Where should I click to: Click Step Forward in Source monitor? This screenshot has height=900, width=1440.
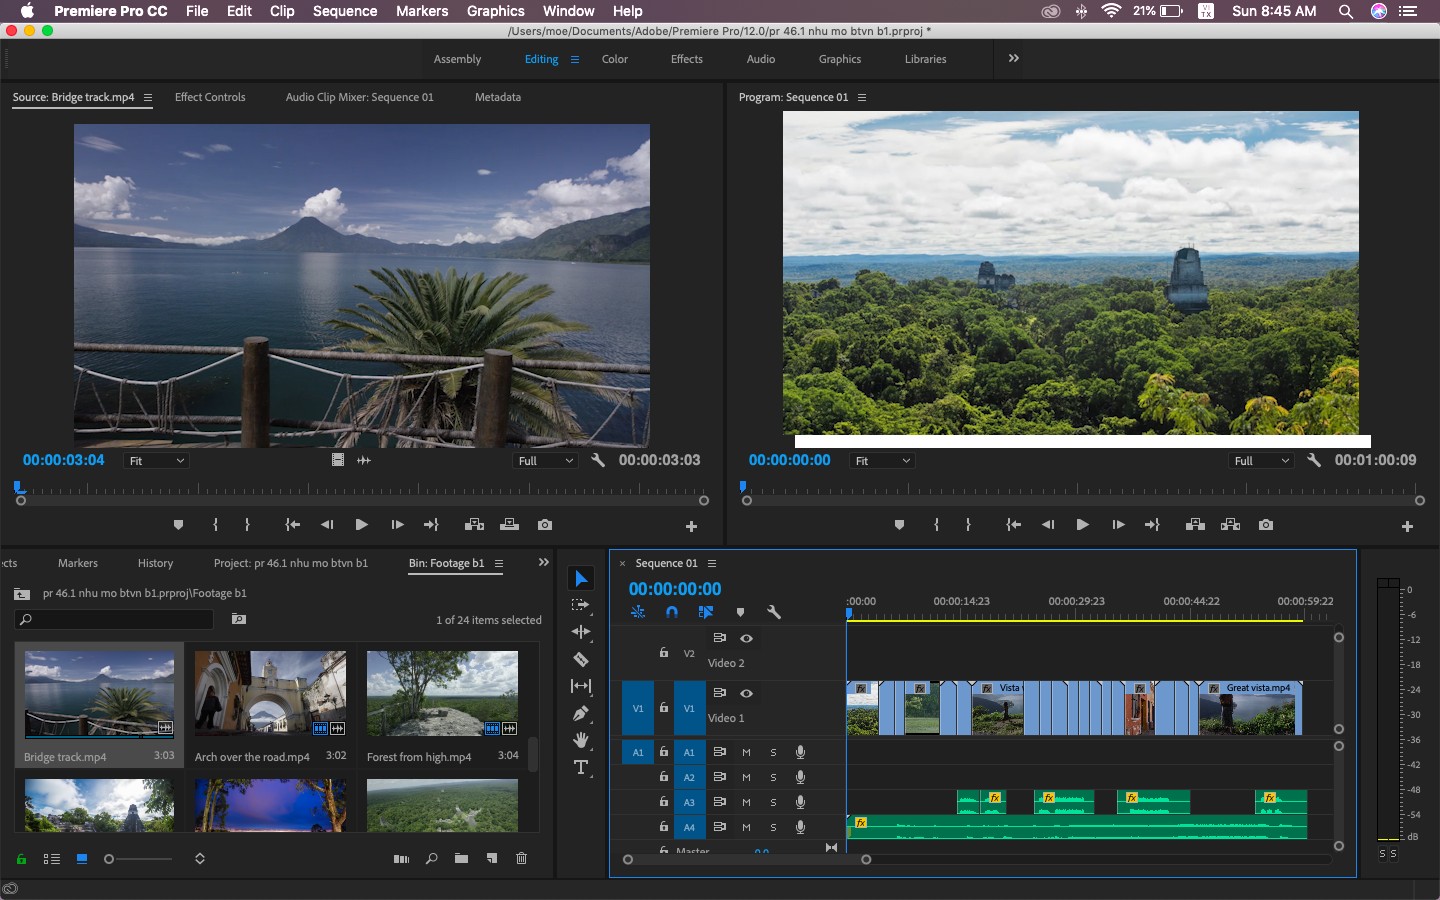[397, 525]
